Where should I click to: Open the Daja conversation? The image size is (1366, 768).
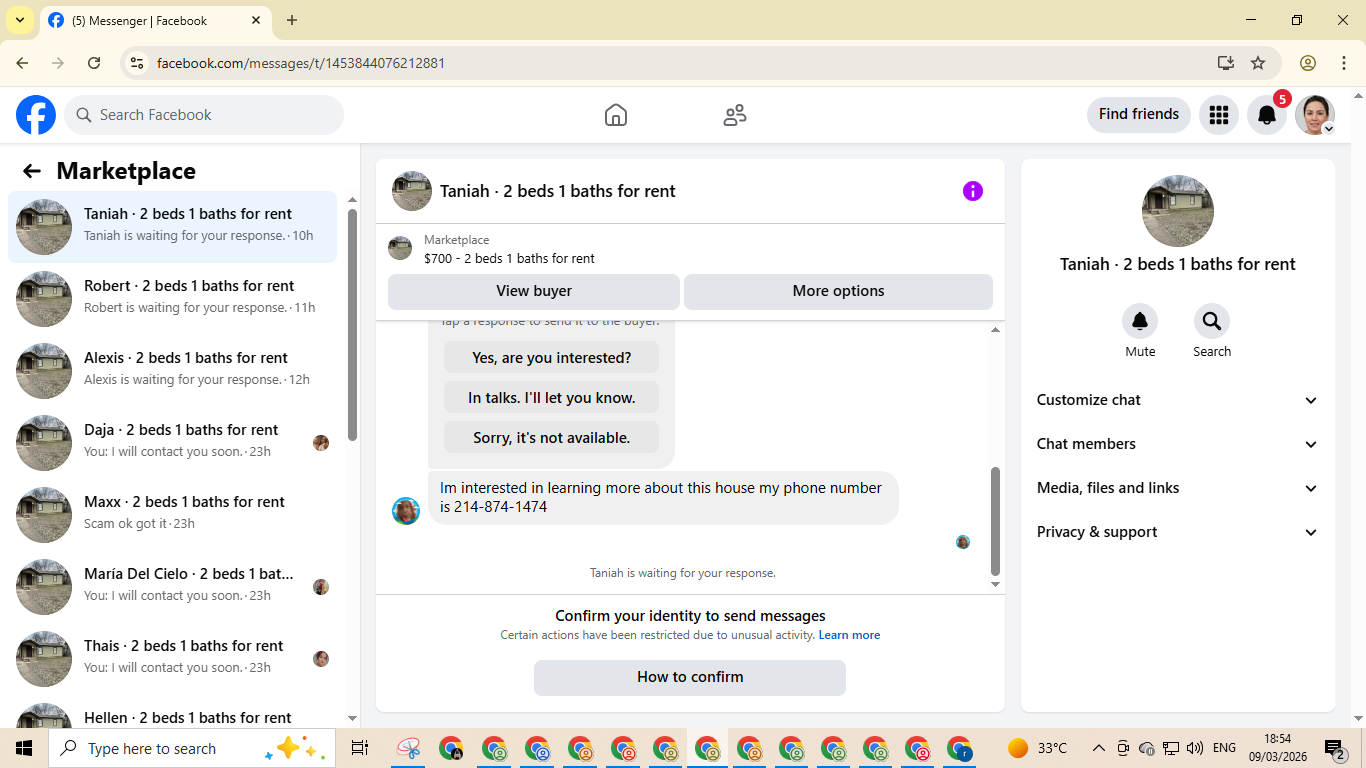[x=172, y=443]
